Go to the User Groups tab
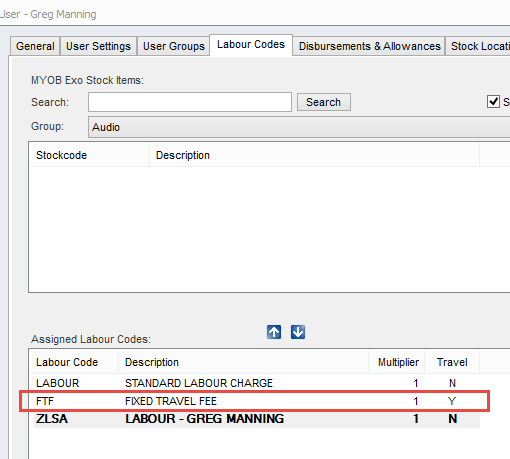This screenshot has height=459, width=510. coord(173,46)
